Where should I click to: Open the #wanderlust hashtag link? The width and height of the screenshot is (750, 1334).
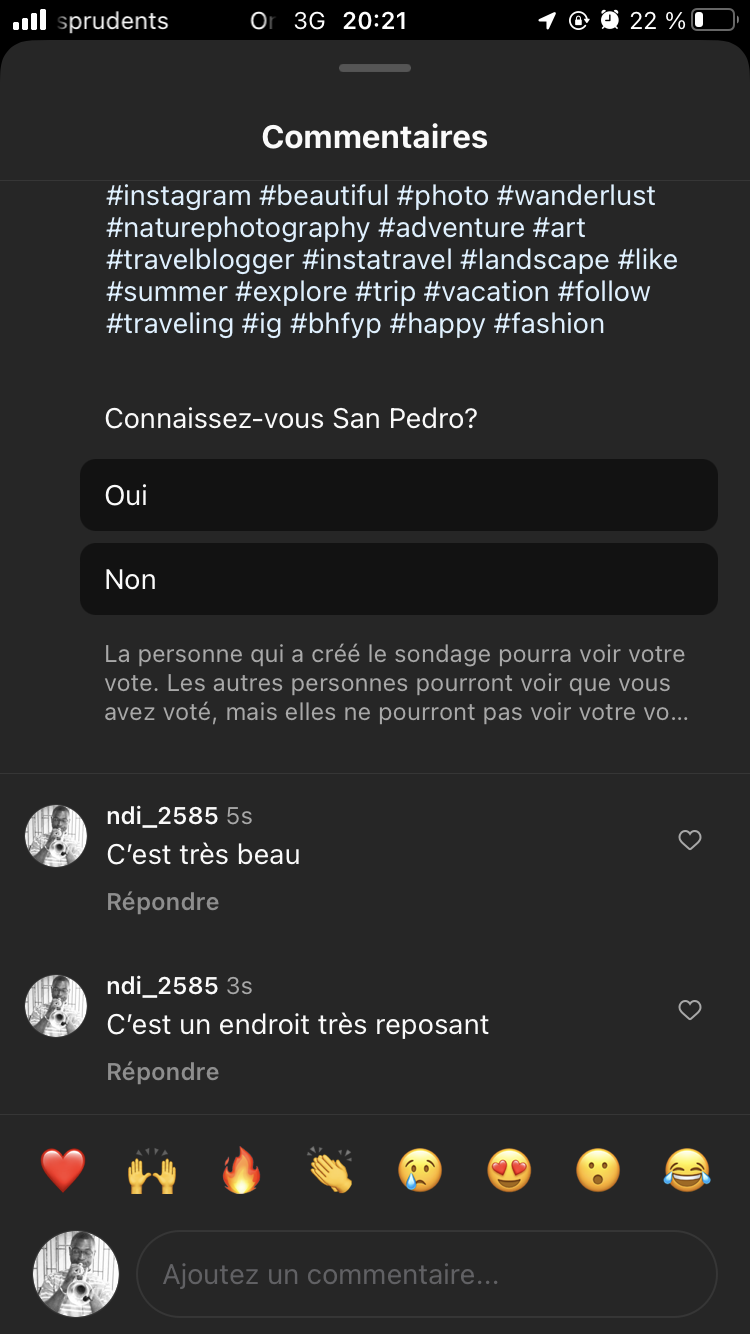click(576, 195)
